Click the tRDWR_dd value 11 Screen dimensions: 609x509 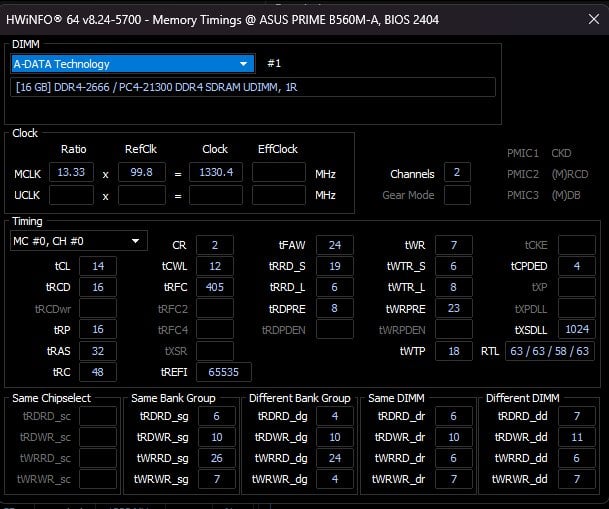[577, 437]
